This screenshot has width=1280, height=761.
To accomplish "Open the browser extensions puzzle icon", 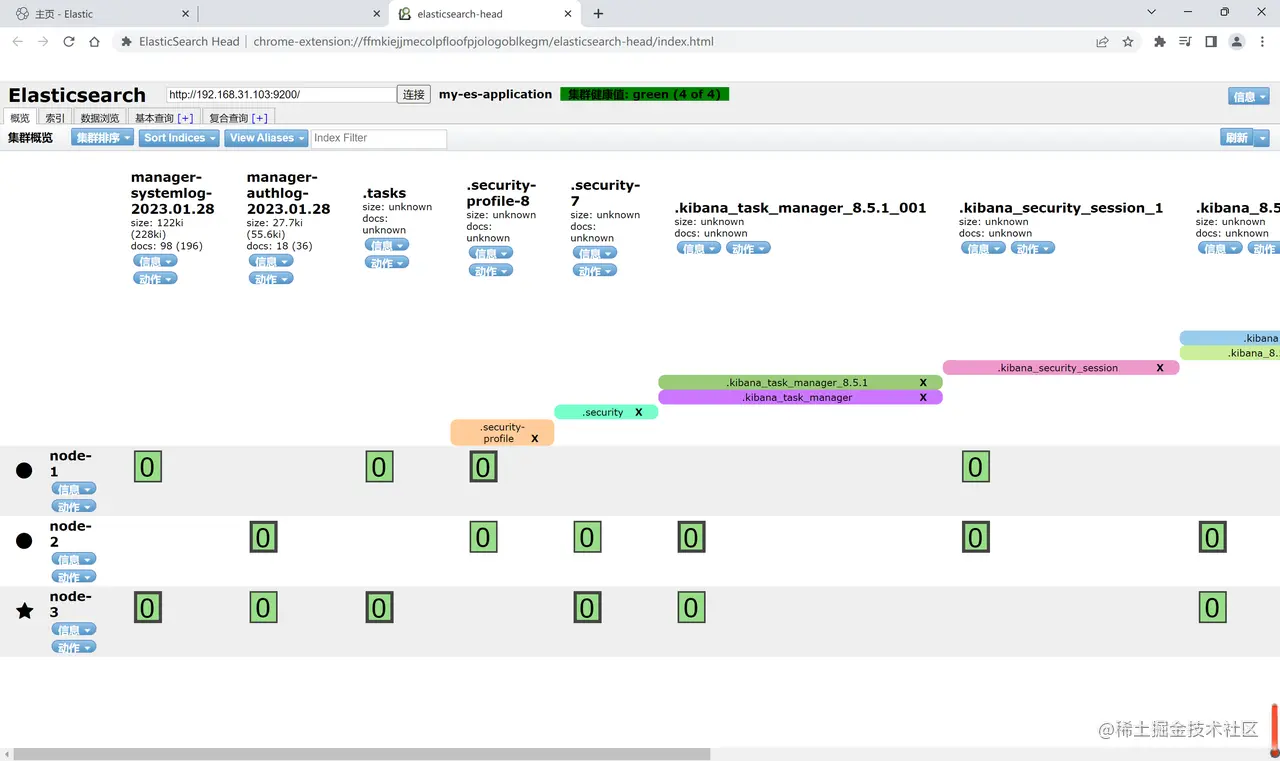I will pyautogui.click(x=1160, y=42).
